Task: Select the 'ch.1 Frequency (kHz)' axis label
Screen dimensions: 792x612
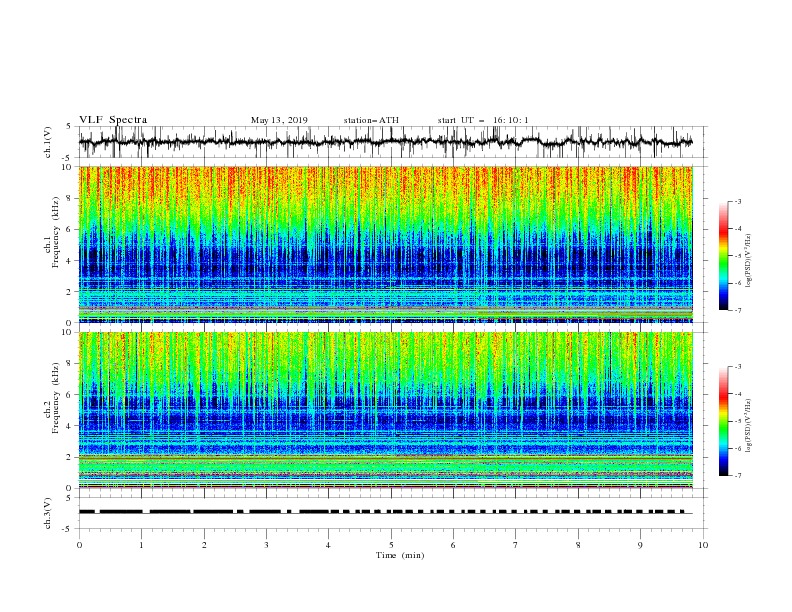Action: tap(53, 233)
